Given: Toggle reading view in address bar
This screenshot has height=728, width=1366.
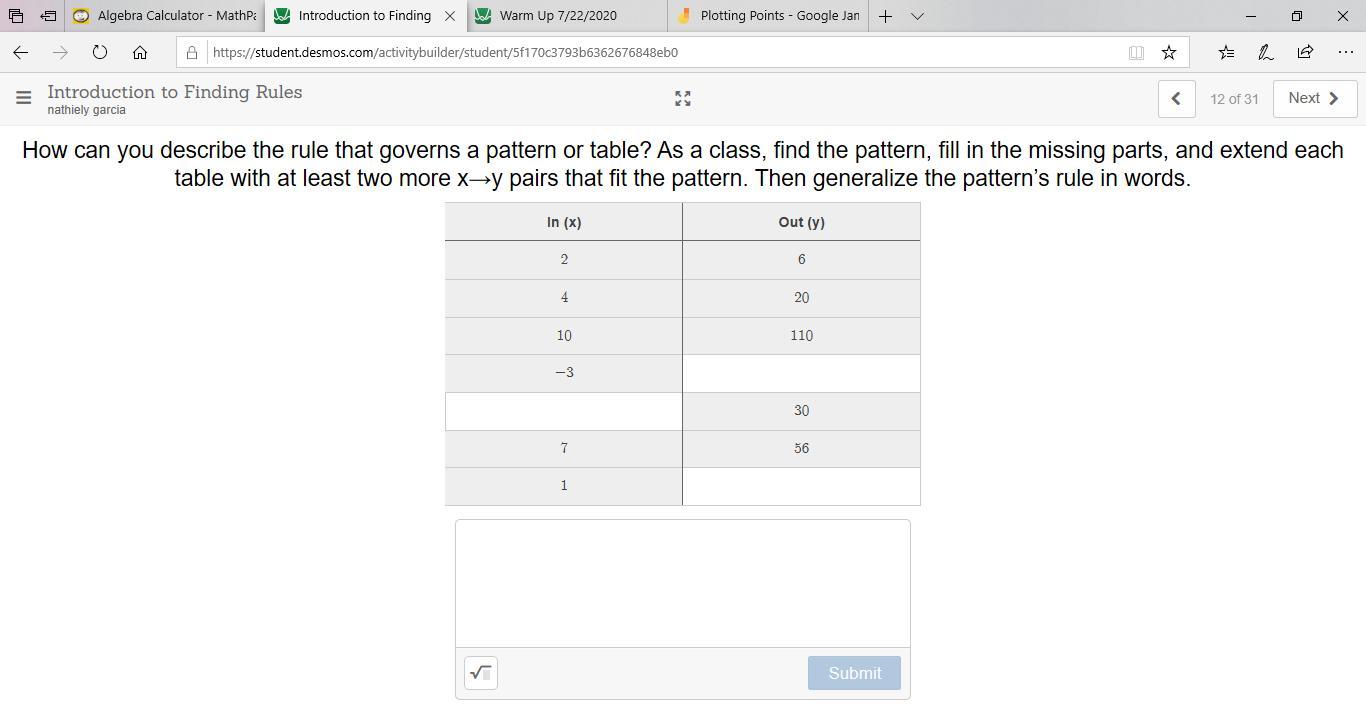Looking at the screenshot, I should (x=1136, y=52).
